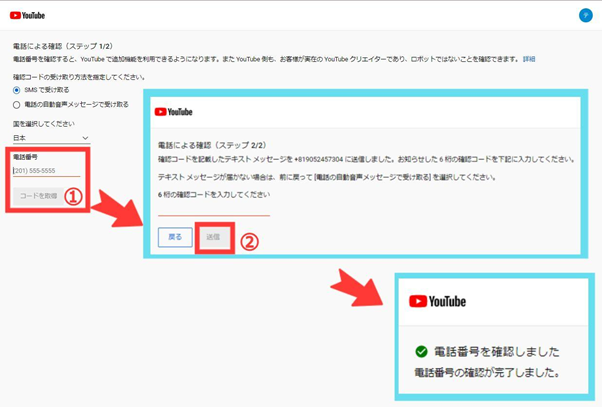Focus the 6-digit verification code field
Screen dimensions: 602x407
214,210
